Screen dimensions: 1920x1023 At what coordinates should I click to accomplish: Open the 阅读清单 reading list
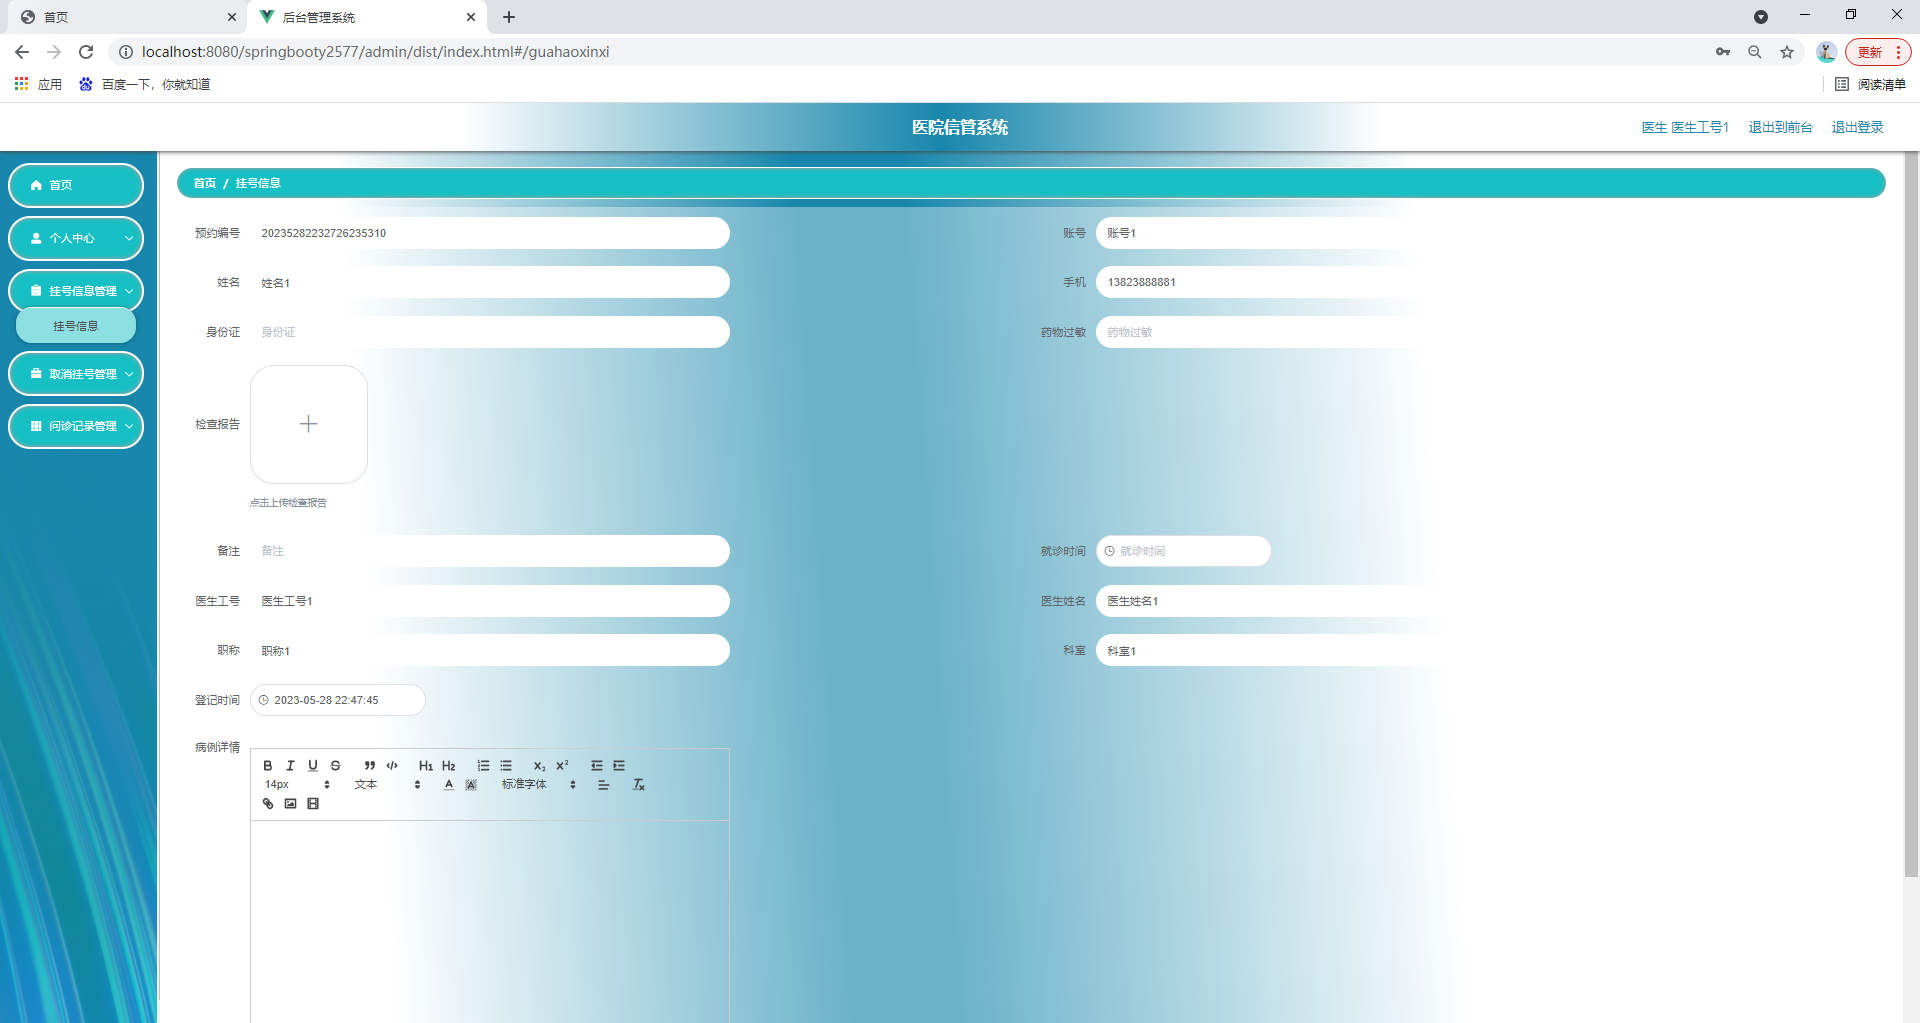(x=1871, y=84)
